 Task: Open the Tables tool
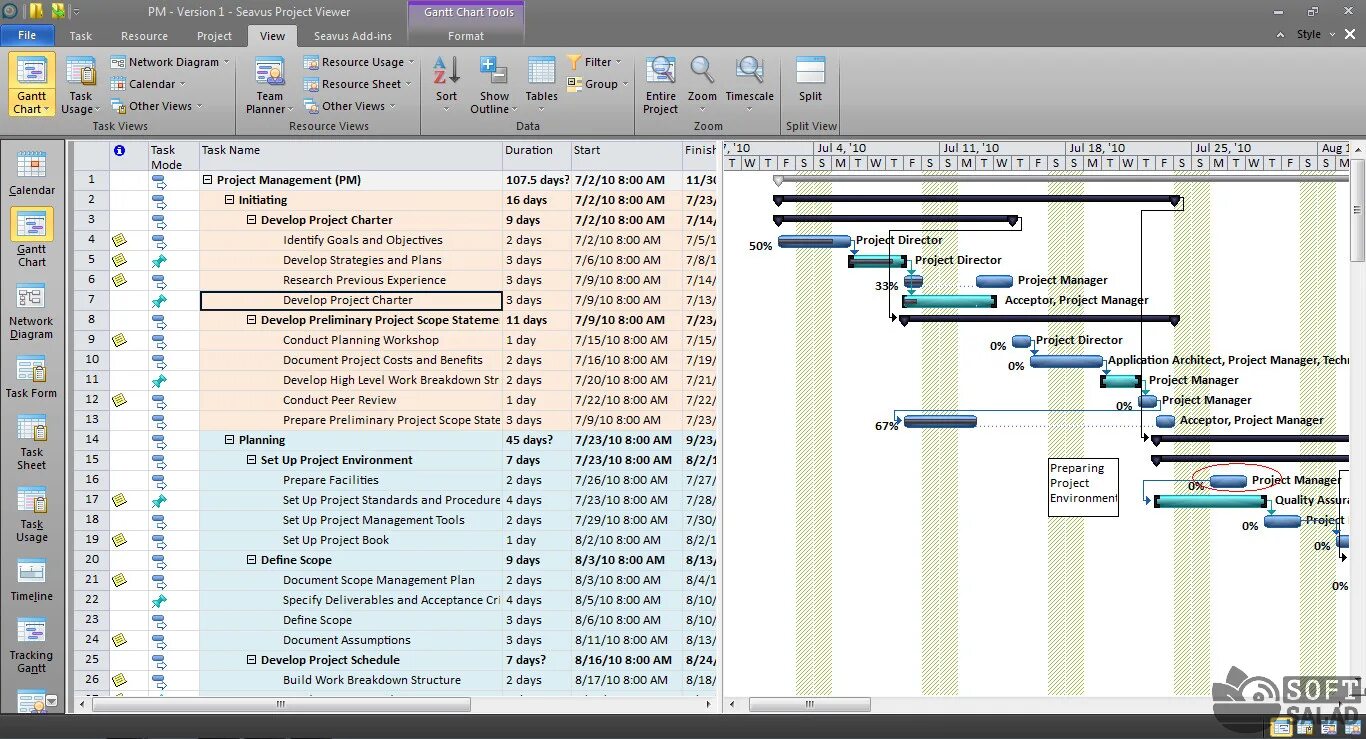[541, 85]
